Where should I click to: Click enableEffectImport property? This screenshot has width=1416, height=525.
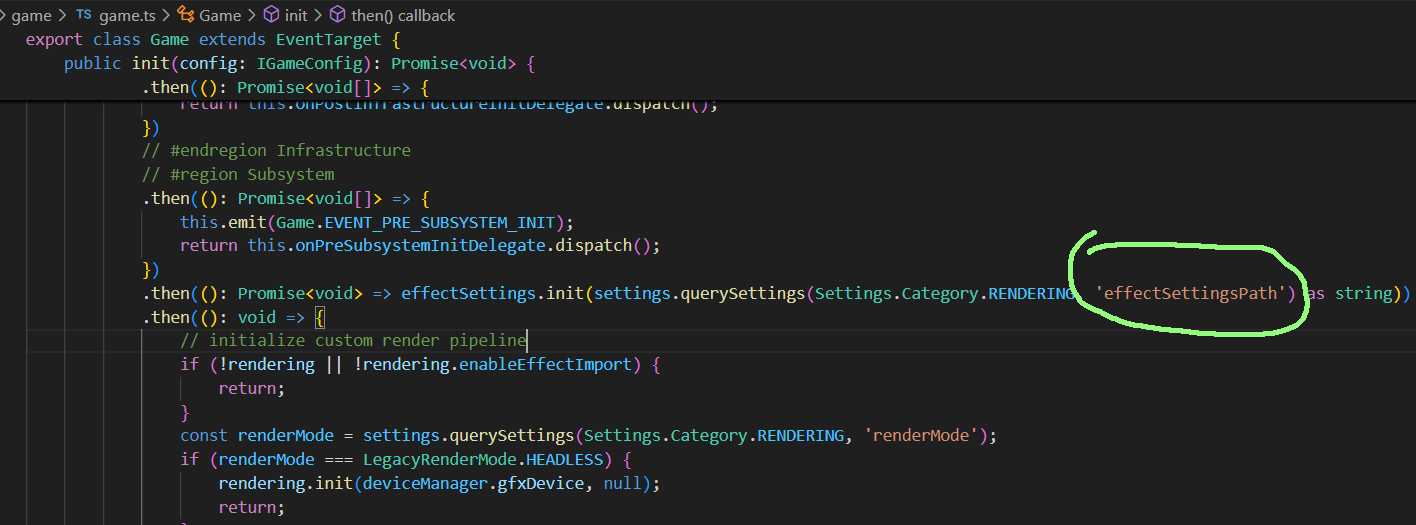pos(545,364)
